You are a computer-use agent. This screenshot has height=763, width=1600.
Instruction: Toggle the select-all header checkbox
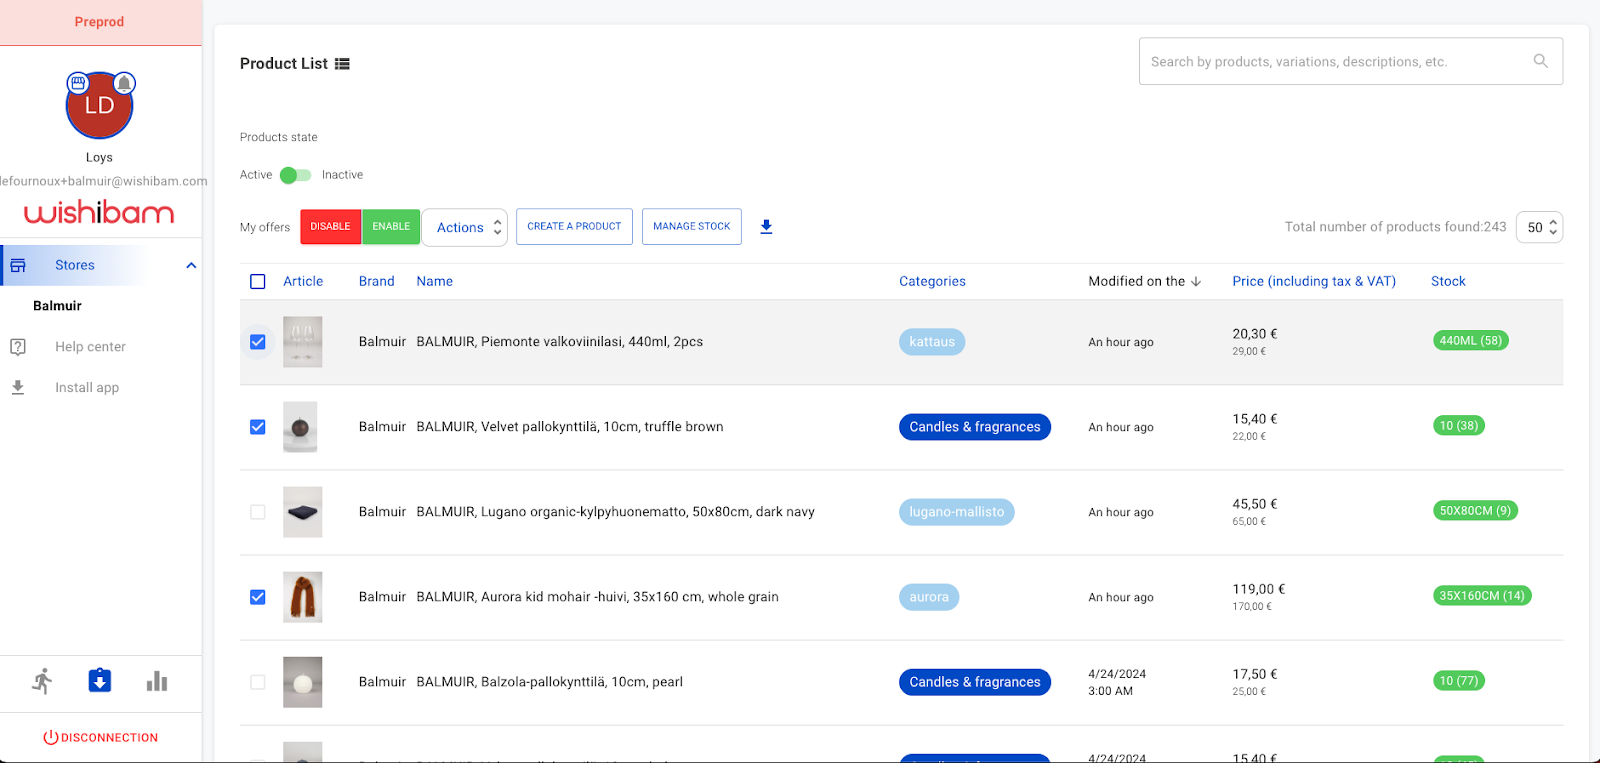pos(258,282)
